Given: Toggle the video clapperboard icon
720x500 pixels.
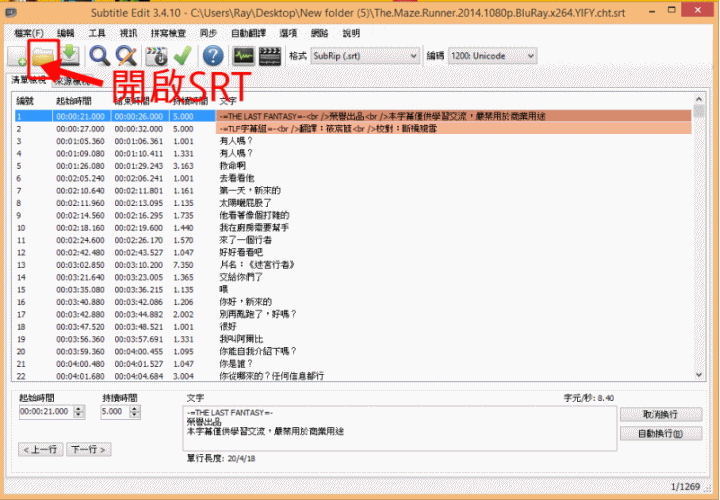Looking at the screenshot, I should point(269,56).
